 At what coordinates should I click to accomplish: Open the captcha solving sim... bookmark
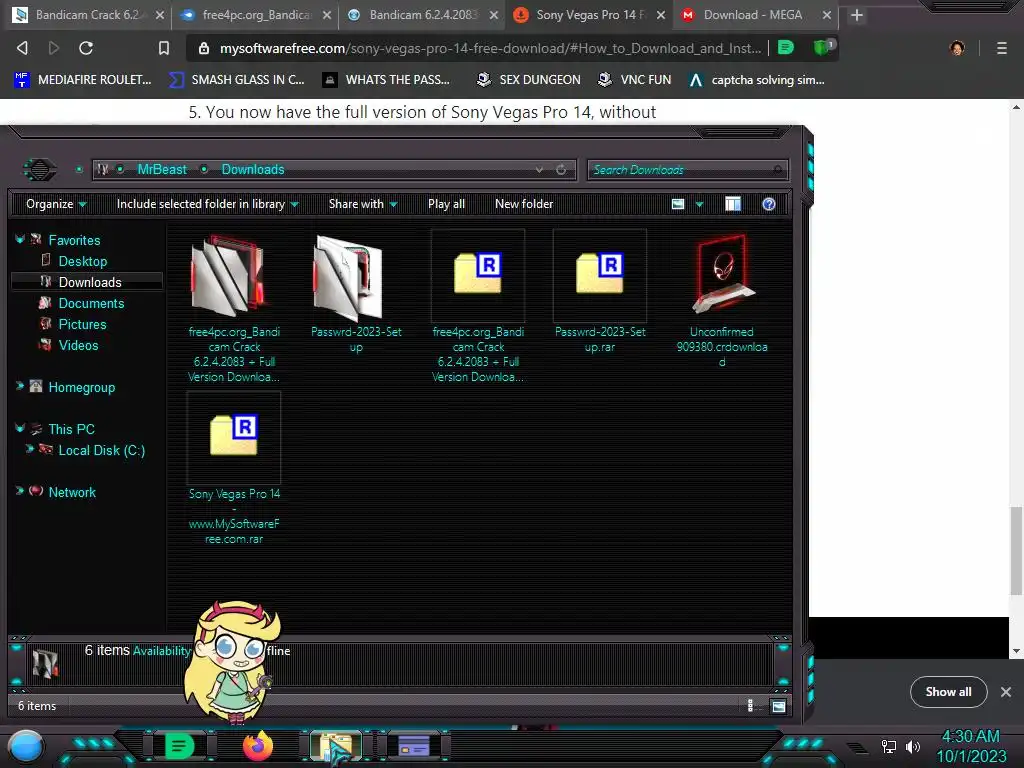pyautogui.click(x=757, y=80)
